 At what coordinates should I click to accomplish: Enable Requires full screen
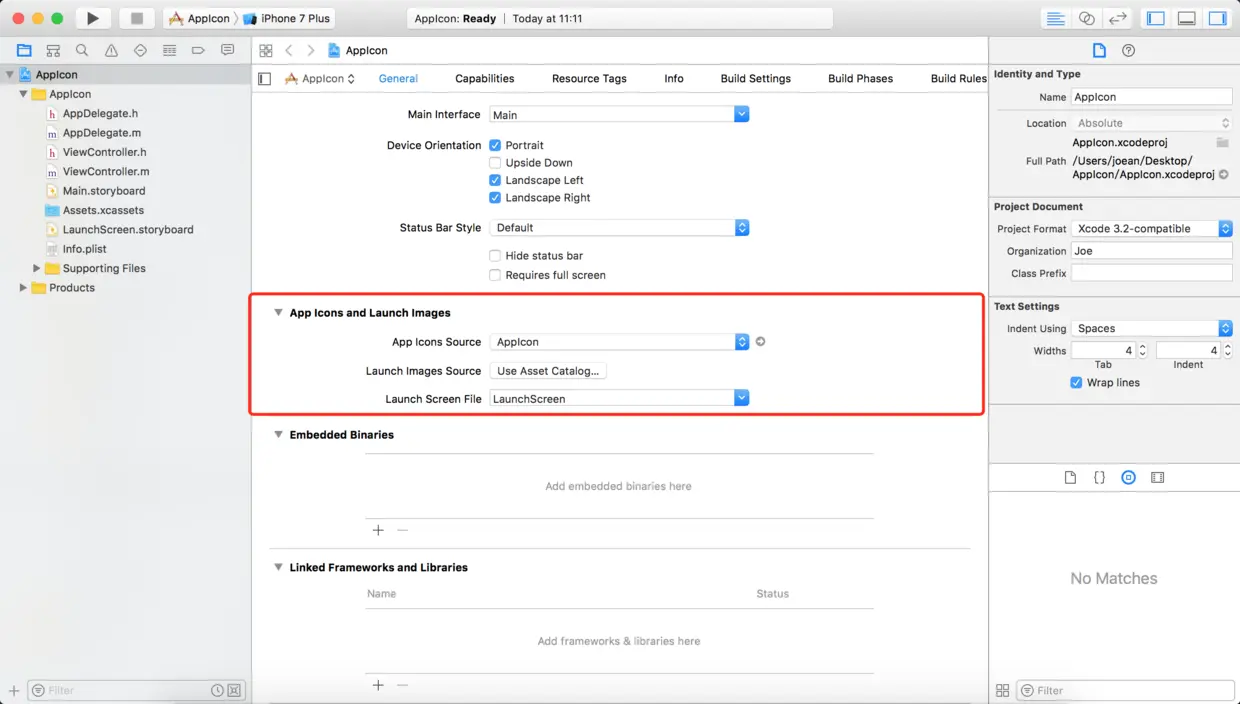[495, 275]
